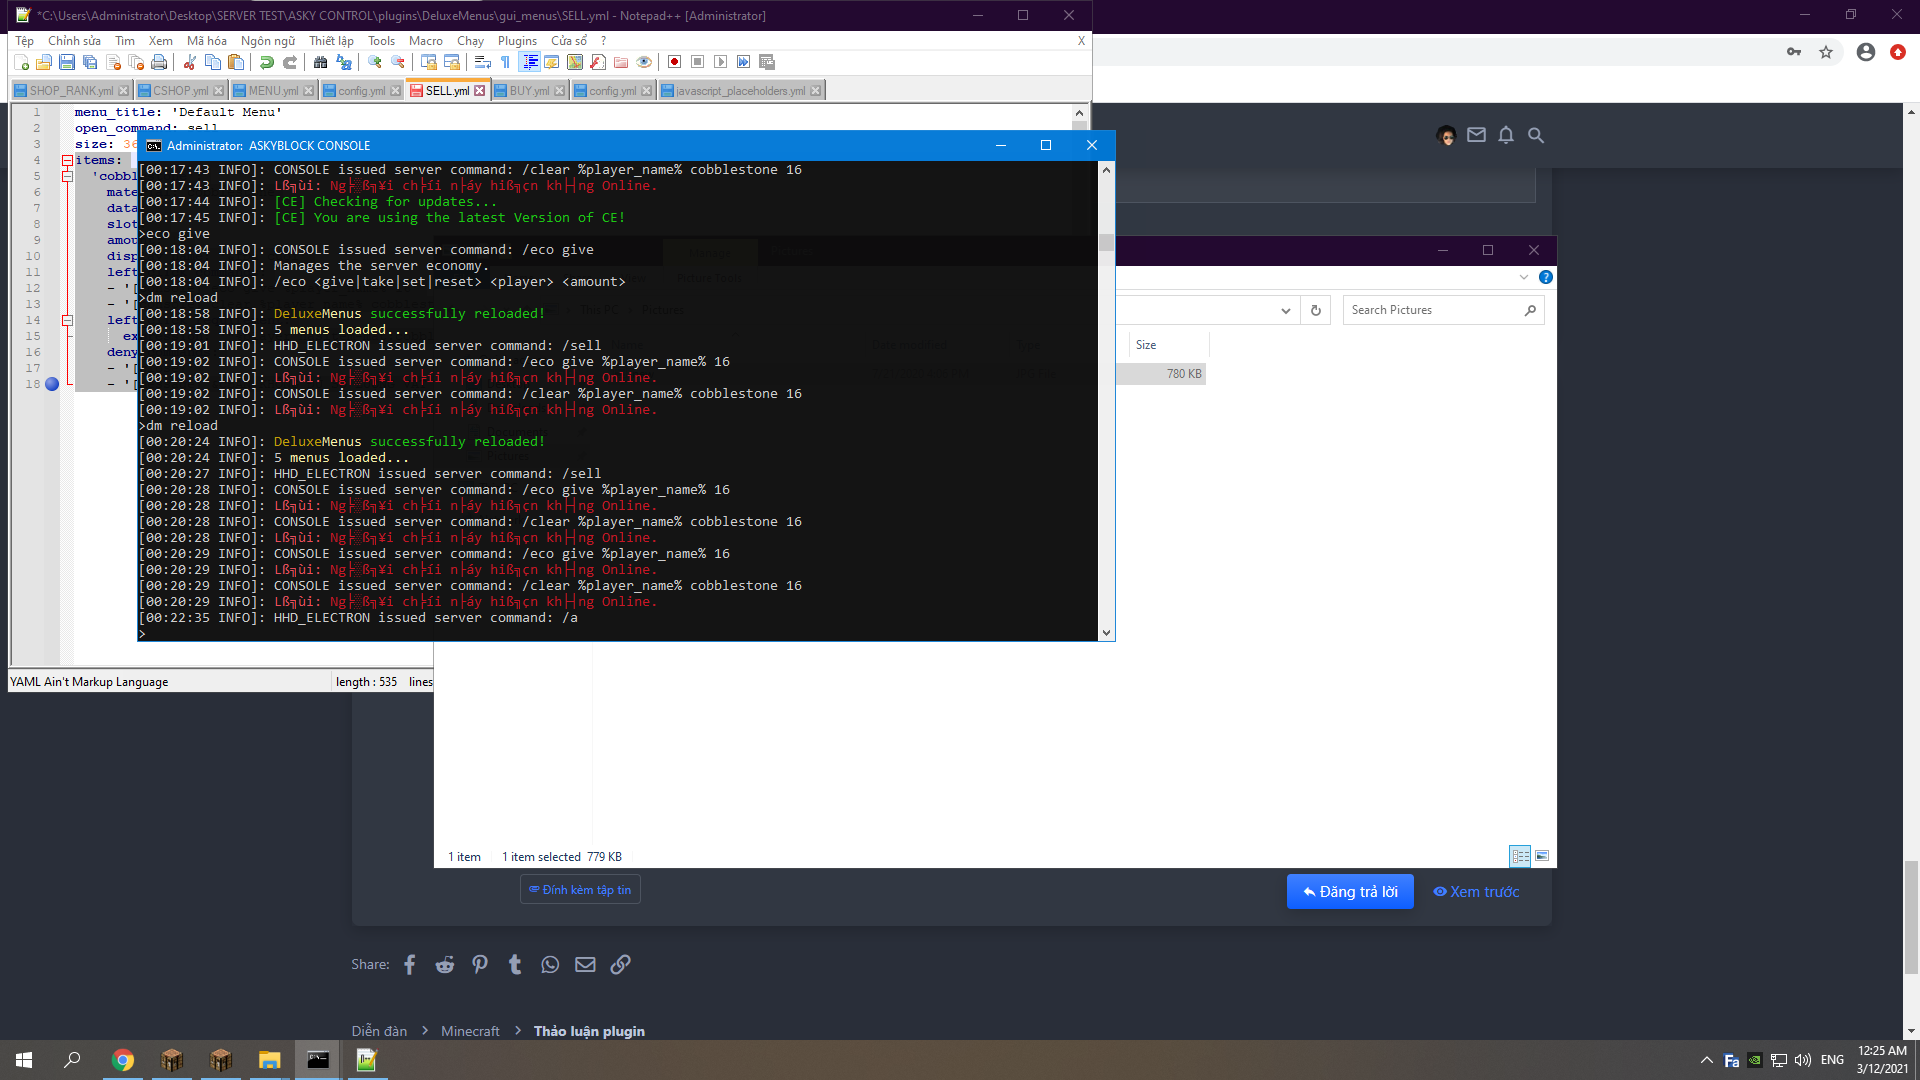Image resolution: width=1920 pixels, height=1080 pixels.
Task: Open the address path dropdown in Explorer
Action: [x=1285, y=311]
